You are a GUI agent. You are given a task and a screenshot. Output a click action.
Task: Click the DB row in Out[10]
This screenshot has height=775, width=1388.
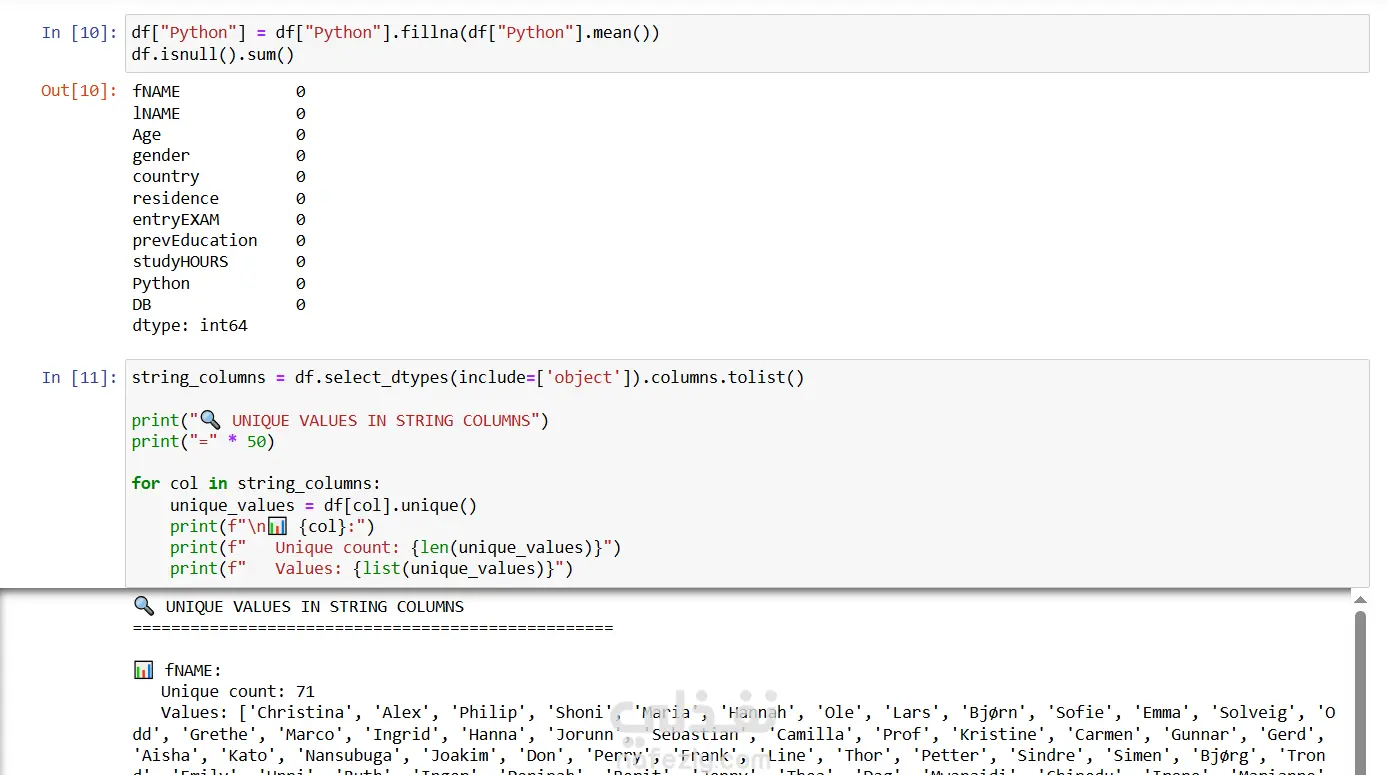(219, 305)
